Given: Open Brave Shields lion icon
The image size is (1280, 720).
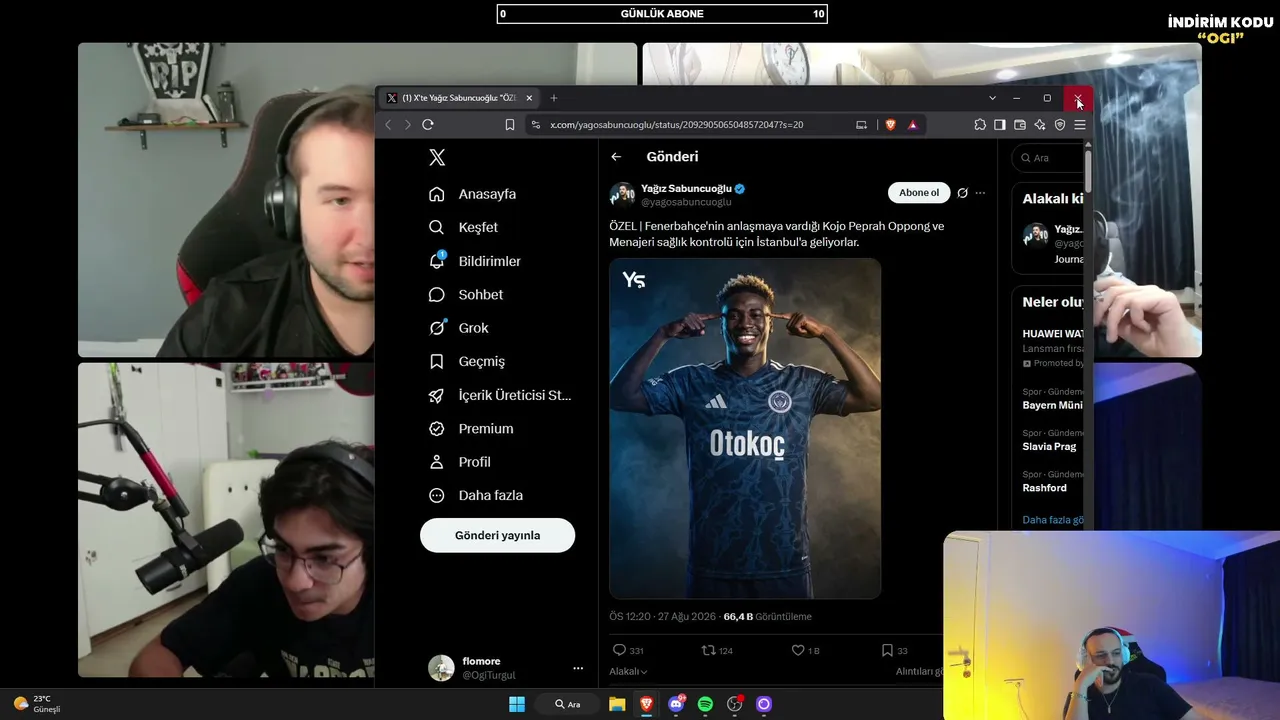Looking at the screenshot, I should click(890, 125).
